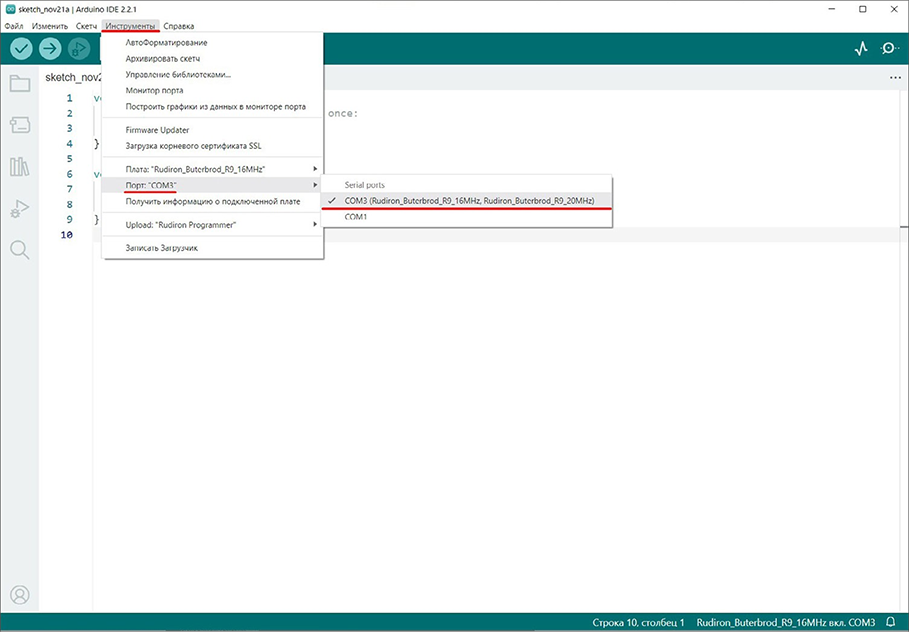The width and height of the screenshot is (909, 632).
Task: Click line number 5 in the gutter
Action: [70, 159]
